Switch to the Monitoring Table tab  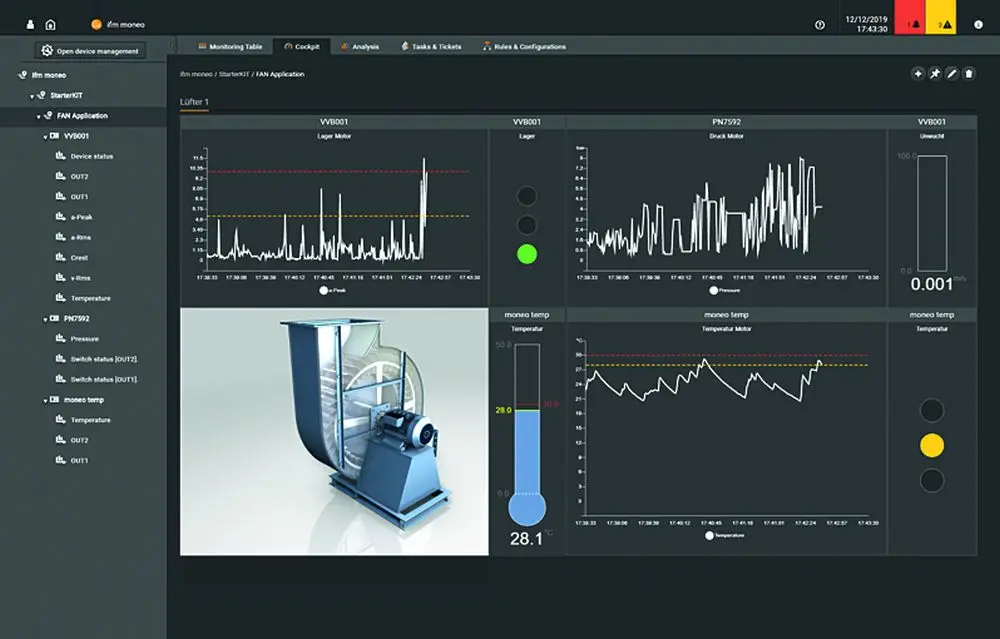[230, 46]
